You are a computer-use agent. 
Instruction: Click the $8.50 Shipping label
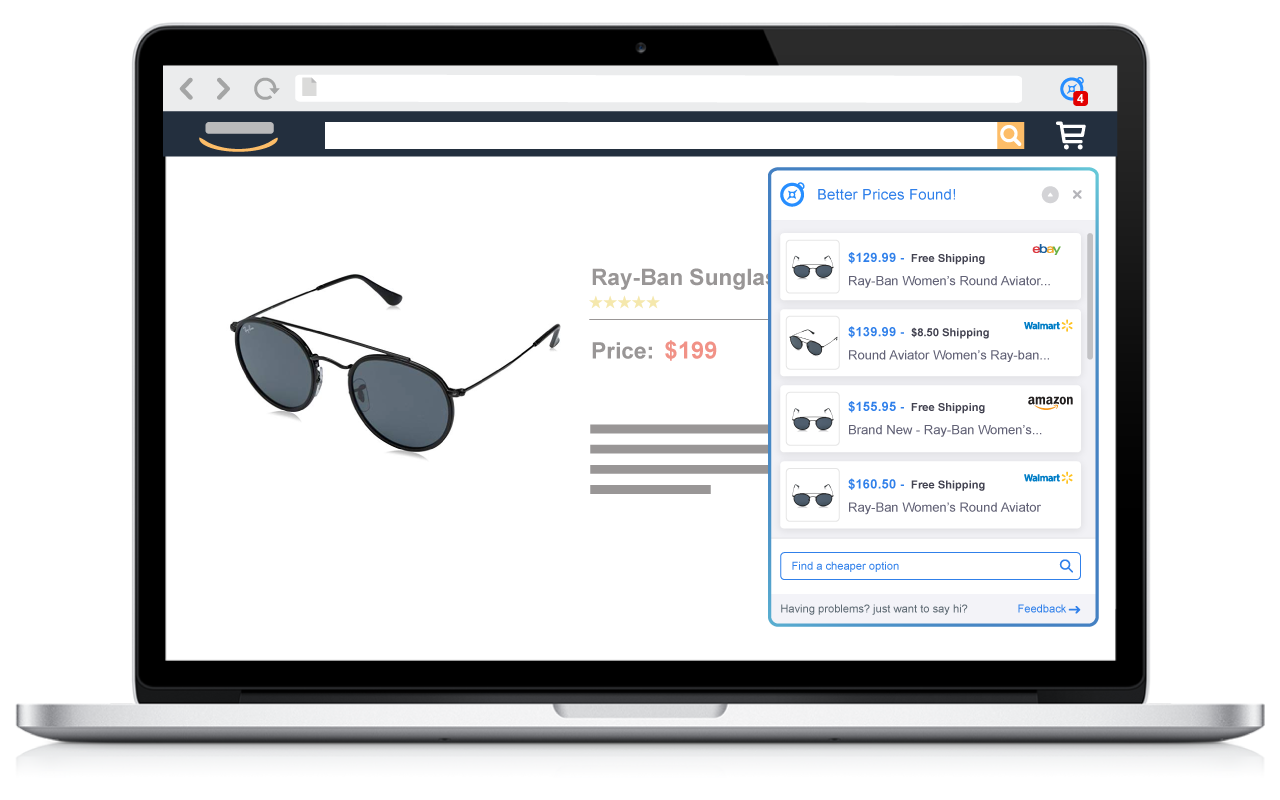tap(950, 332)
